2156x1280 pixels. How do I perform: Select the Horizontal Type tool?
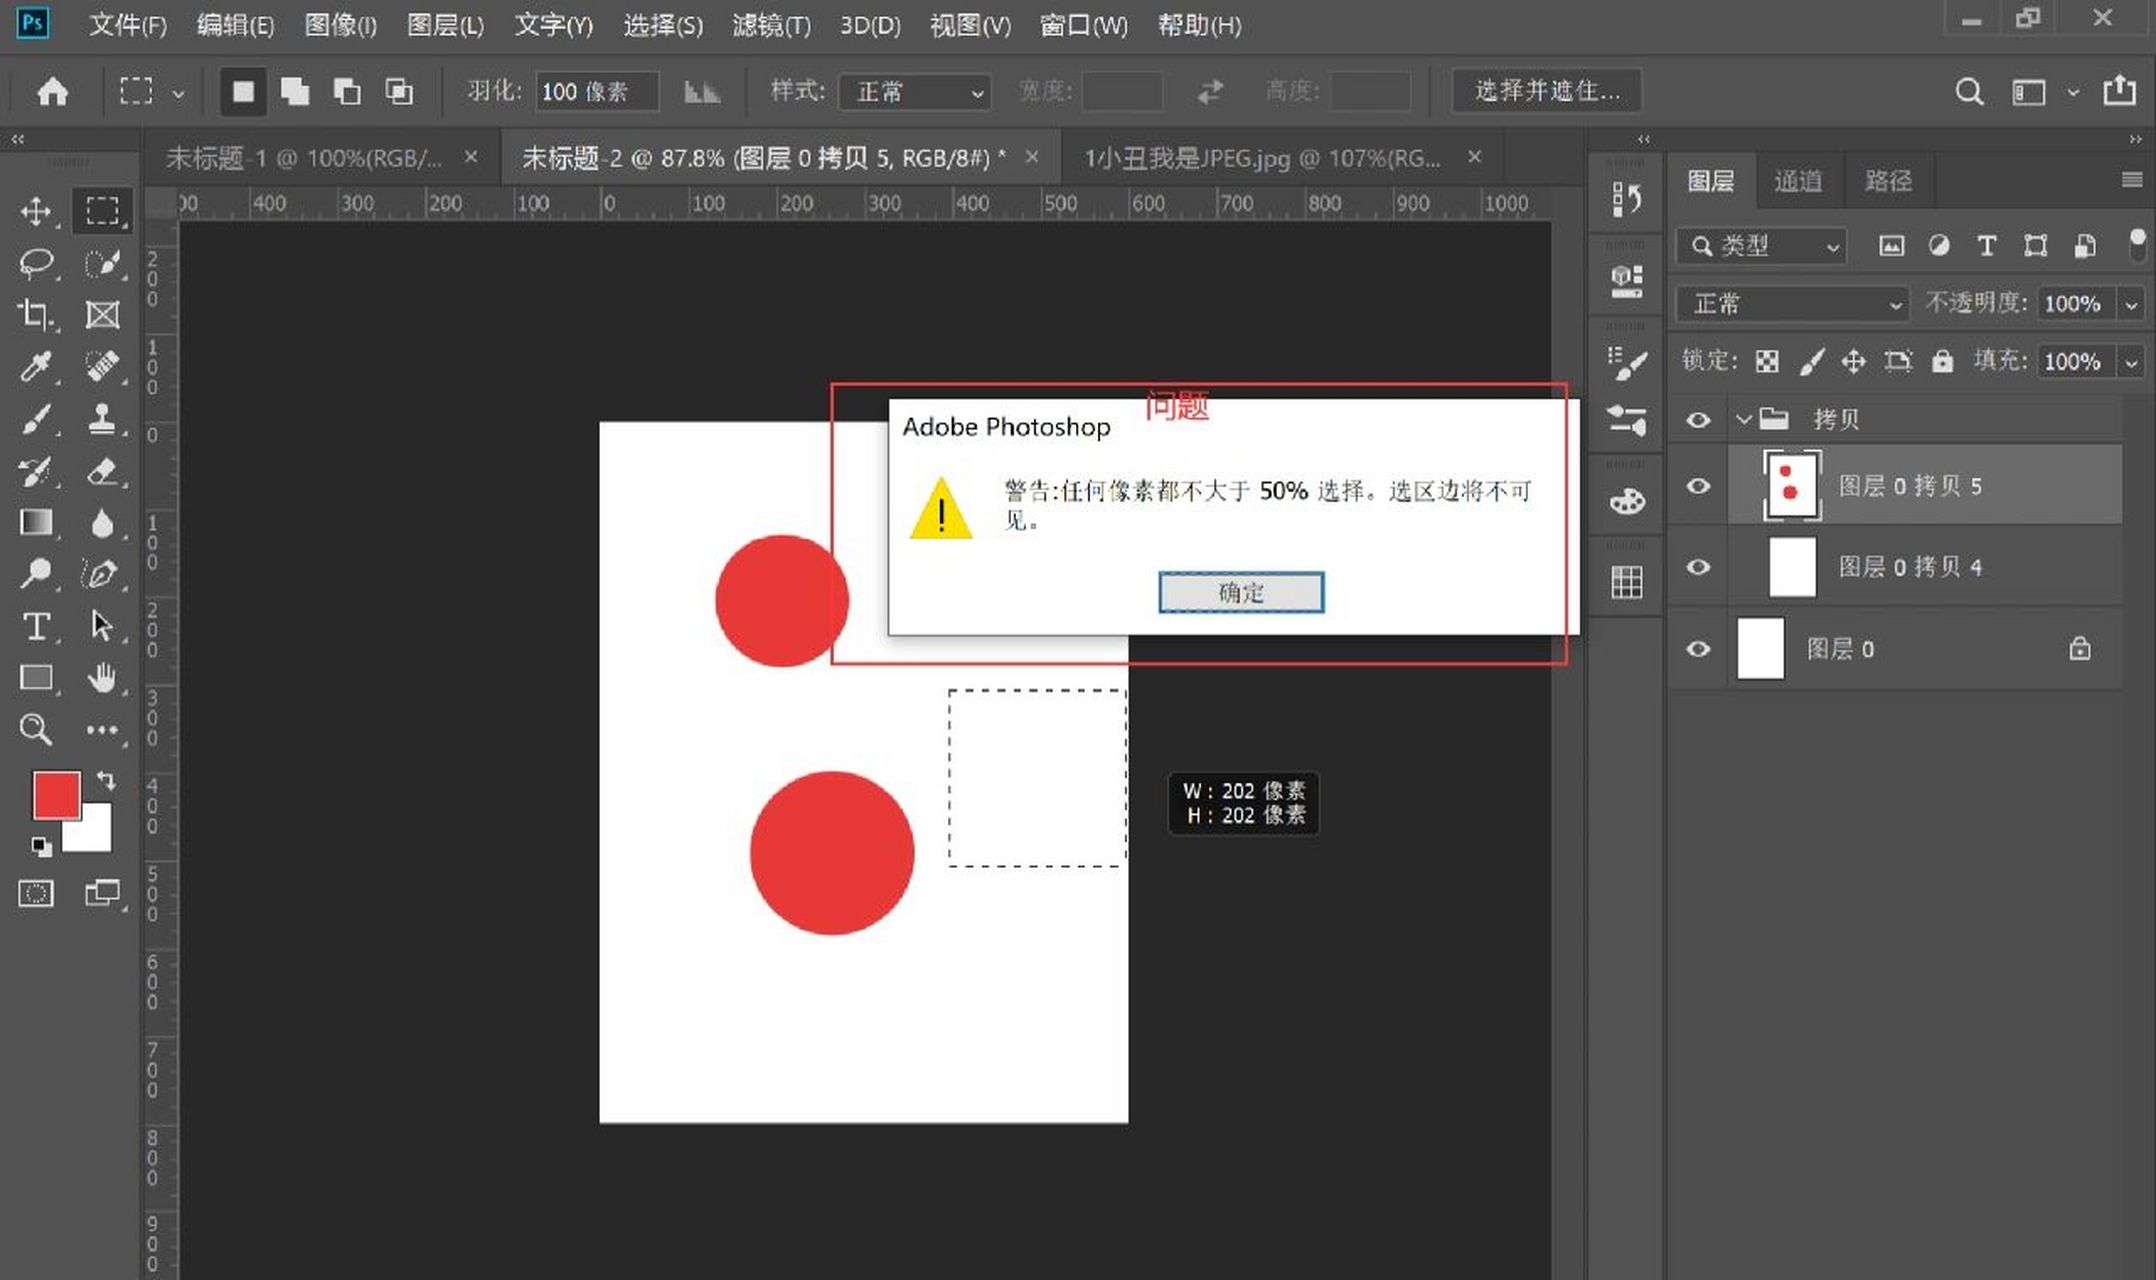coord(36,627)
